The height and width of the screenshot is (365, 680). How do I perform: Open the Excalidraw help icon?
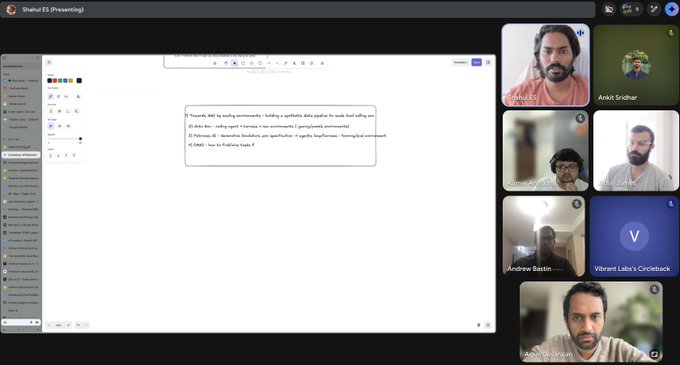(x=488, y=325)
